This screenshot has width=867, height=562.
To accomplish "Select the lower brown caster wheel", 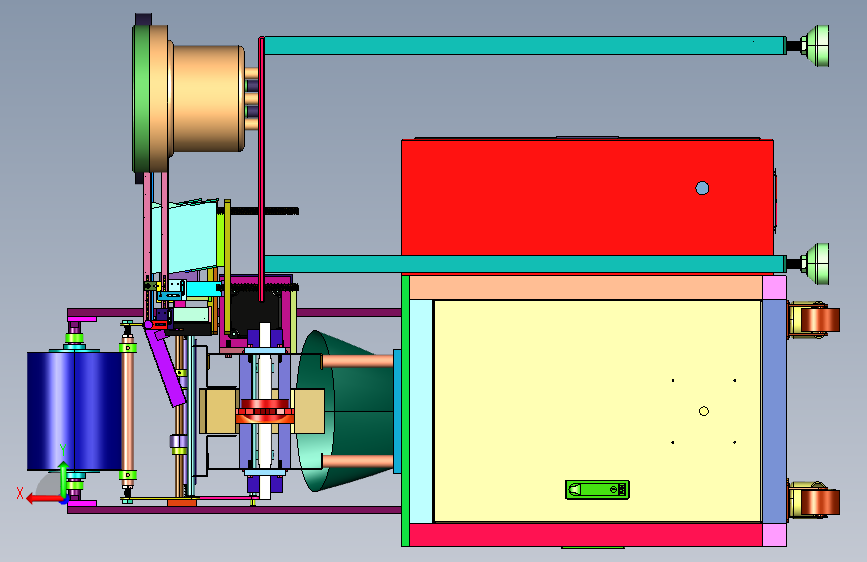I will (821, 502).
